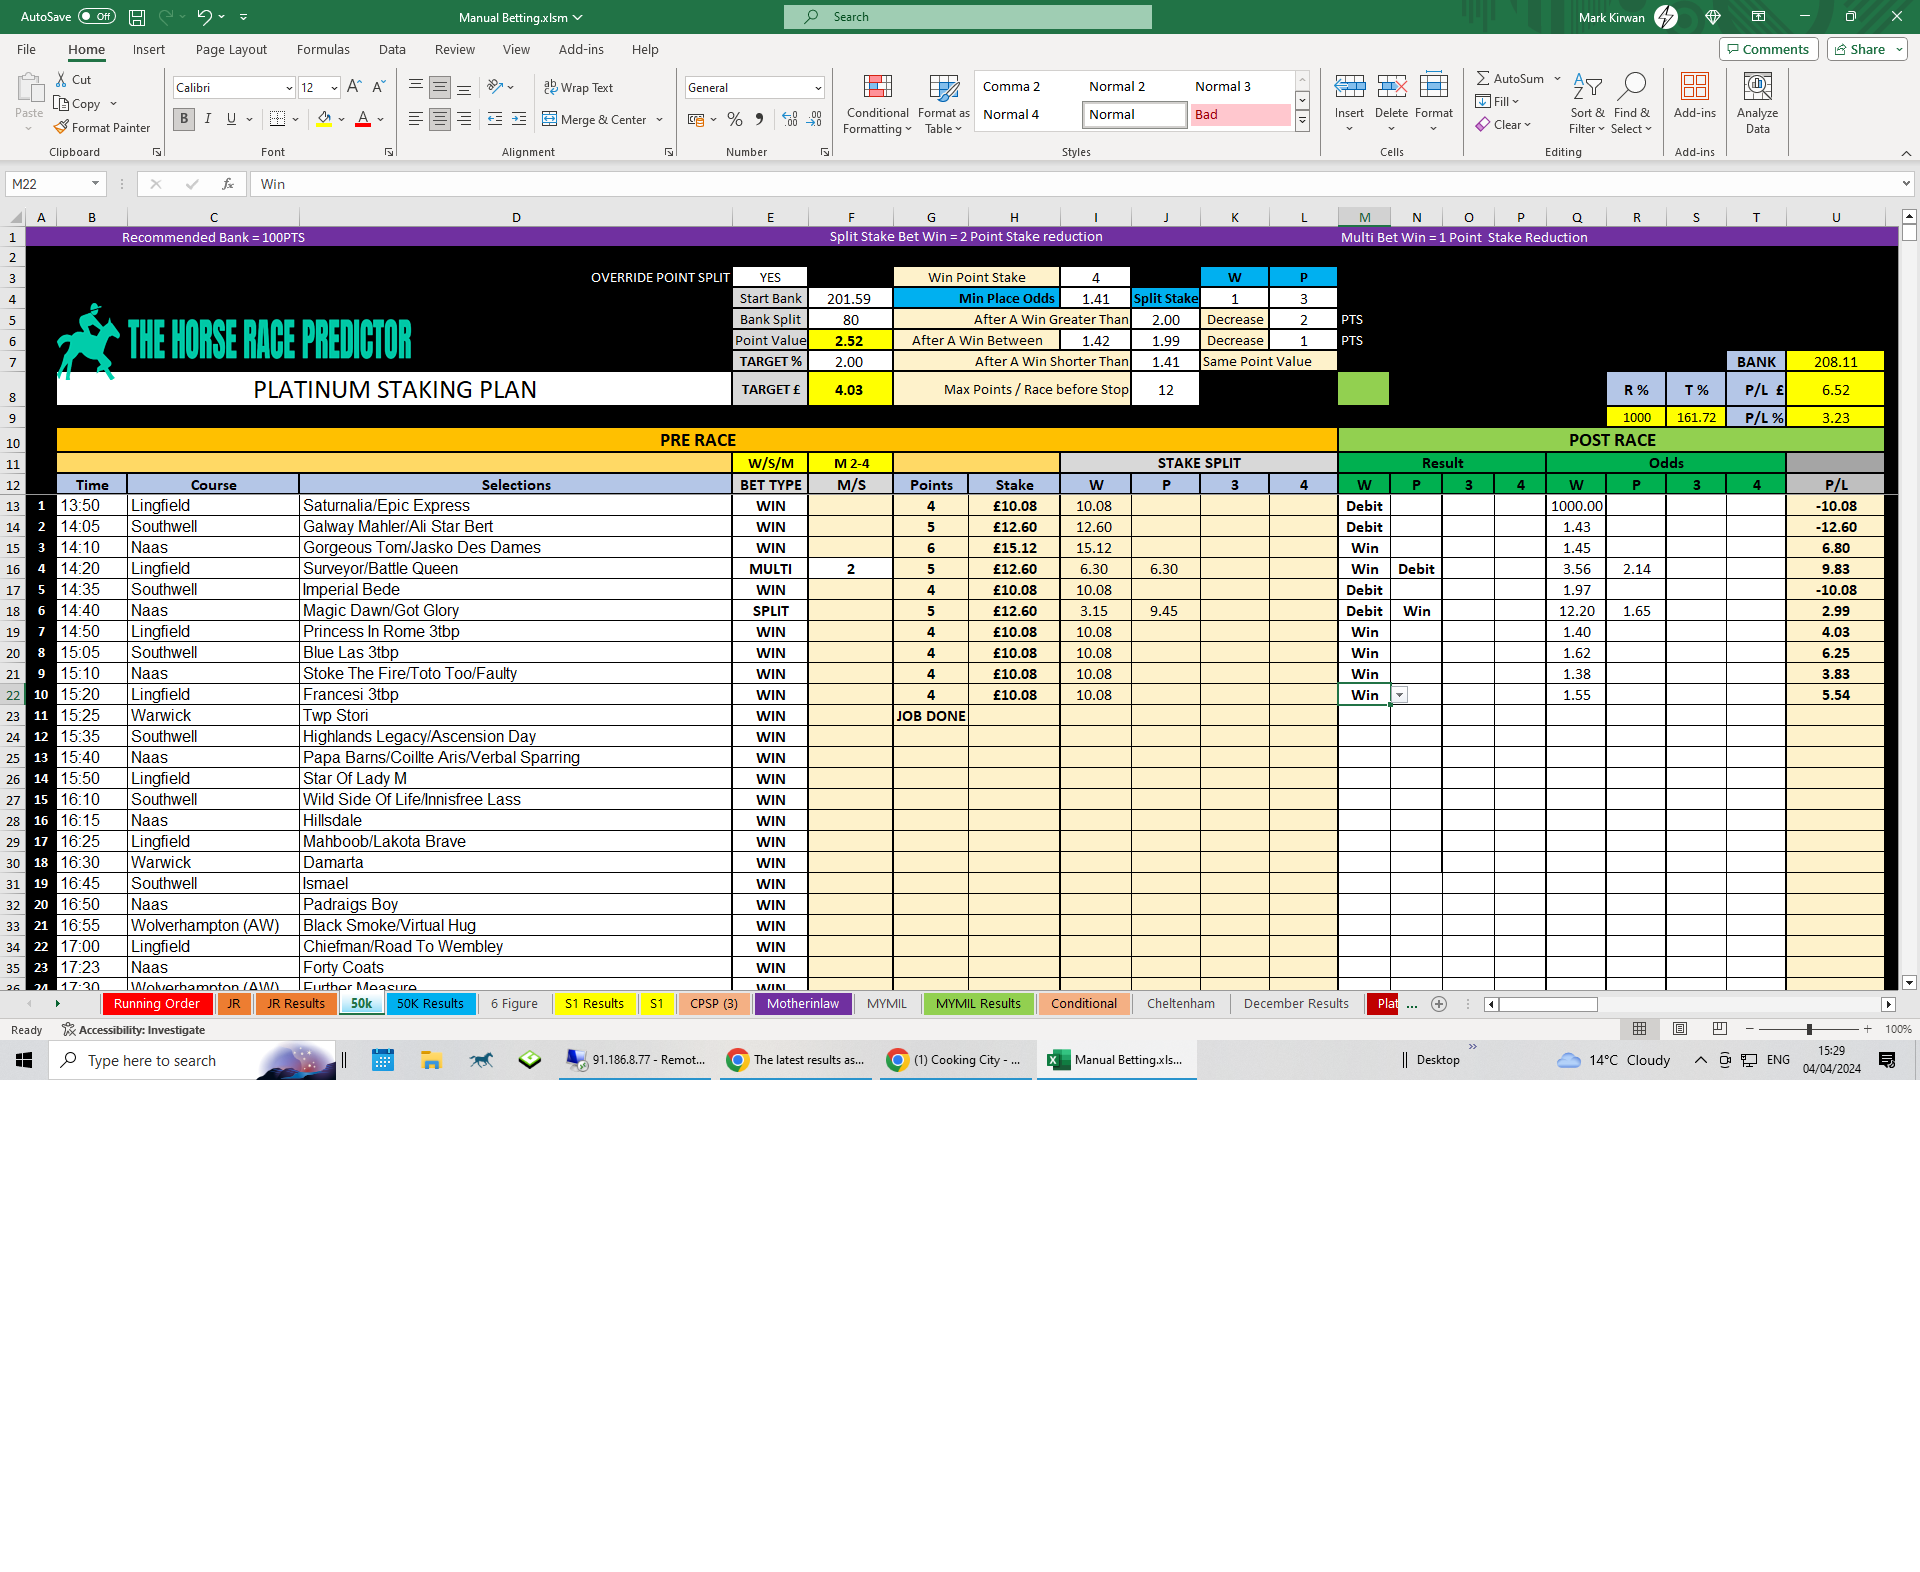Screen dimensions: 1920x1572
Task: Click the Save icon in title bar
Action: (x=137, y=17)
